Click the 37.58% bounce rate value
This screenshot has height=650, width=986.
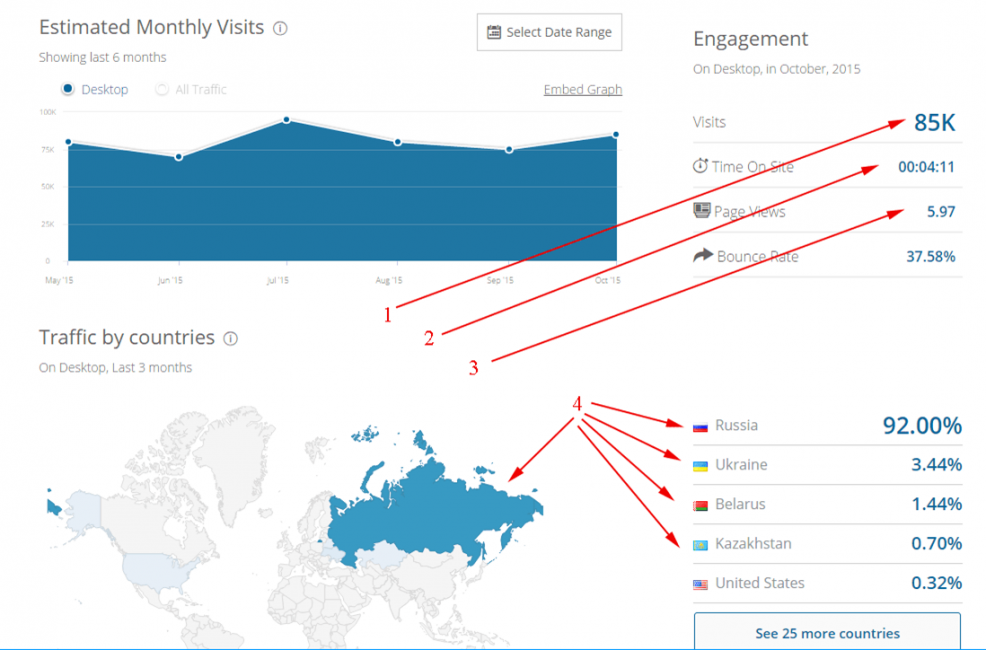pyautogui.click(x=931, y=256)
